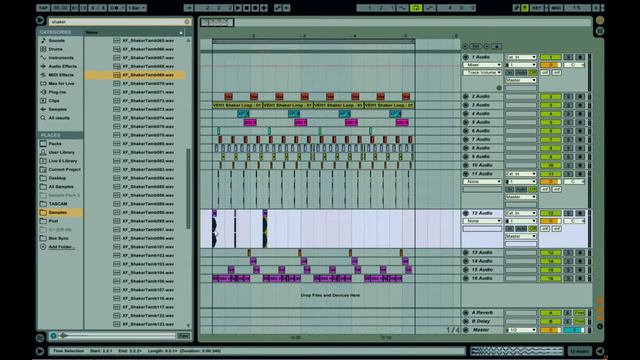The height and width of the screenshot is (360, 640).
Task: Click the TAP tempo button
Action: 43,8
